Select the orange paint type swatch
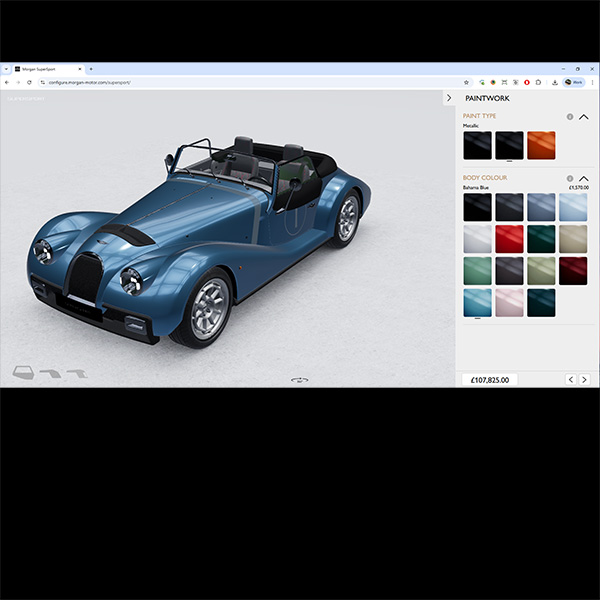Screen dimensions: 600x600 coord(541,145)
